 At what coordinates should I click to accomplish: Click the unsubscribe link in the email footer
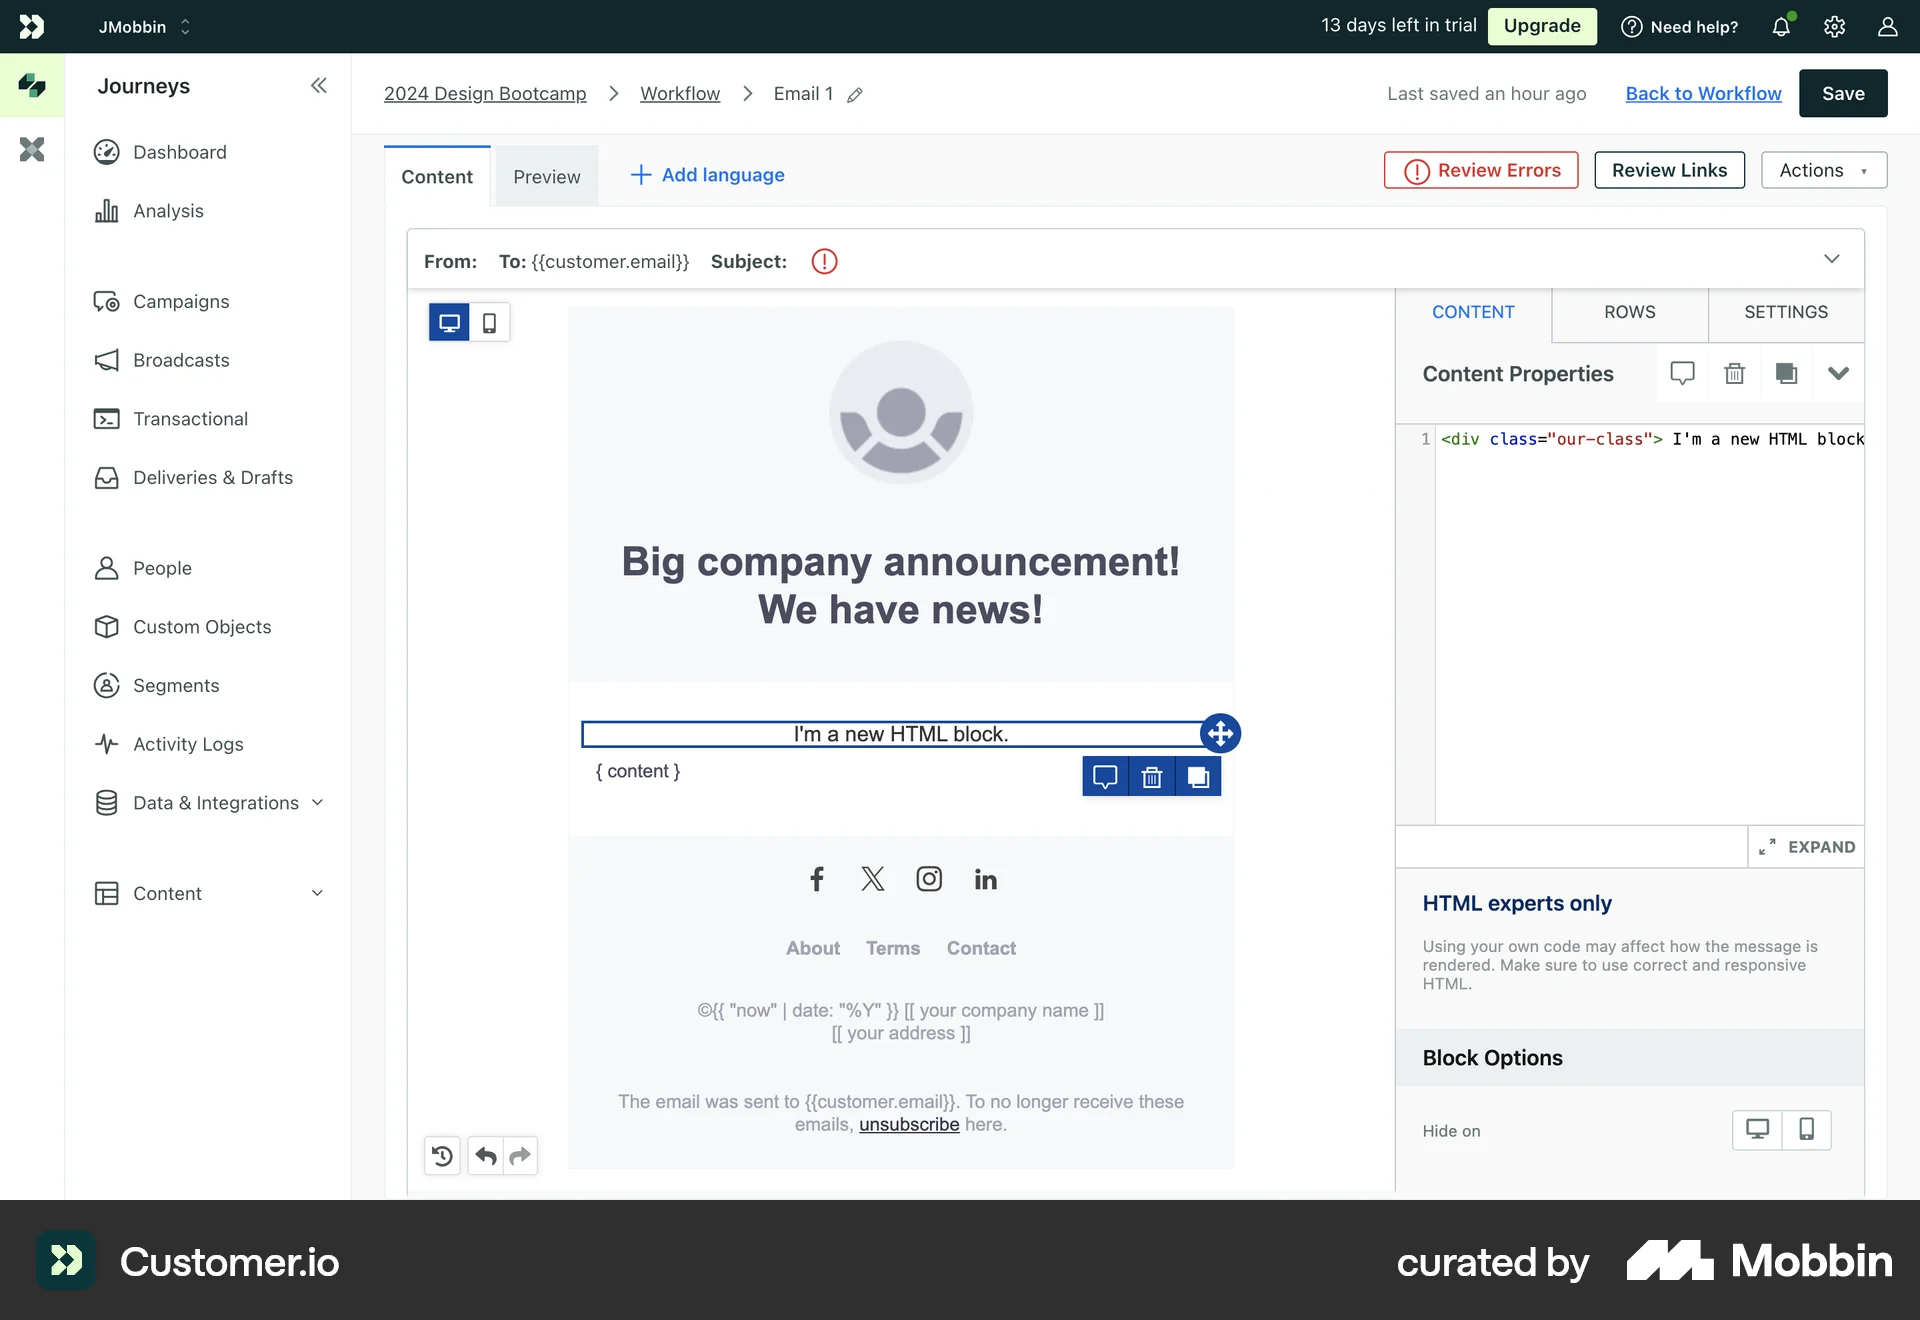click(909, 1124)
